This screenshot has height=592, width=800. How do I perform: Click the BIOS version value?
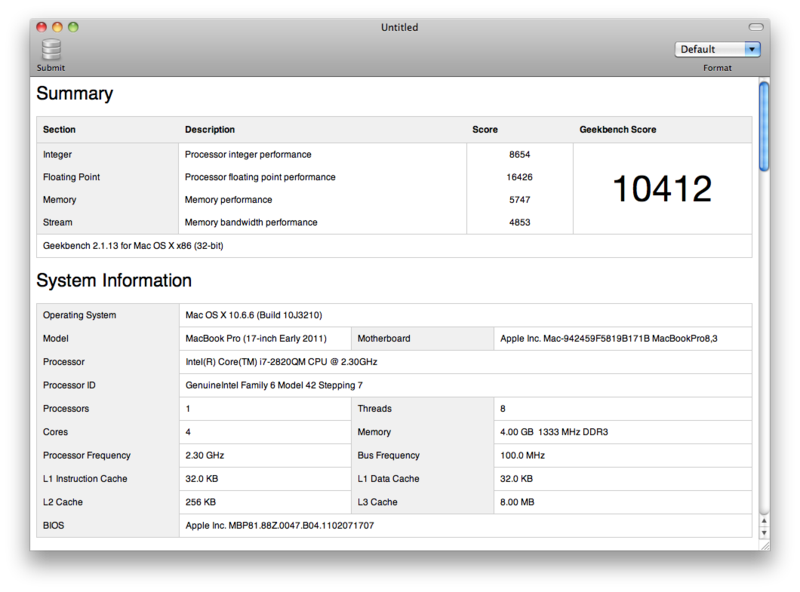pos(280,525)
